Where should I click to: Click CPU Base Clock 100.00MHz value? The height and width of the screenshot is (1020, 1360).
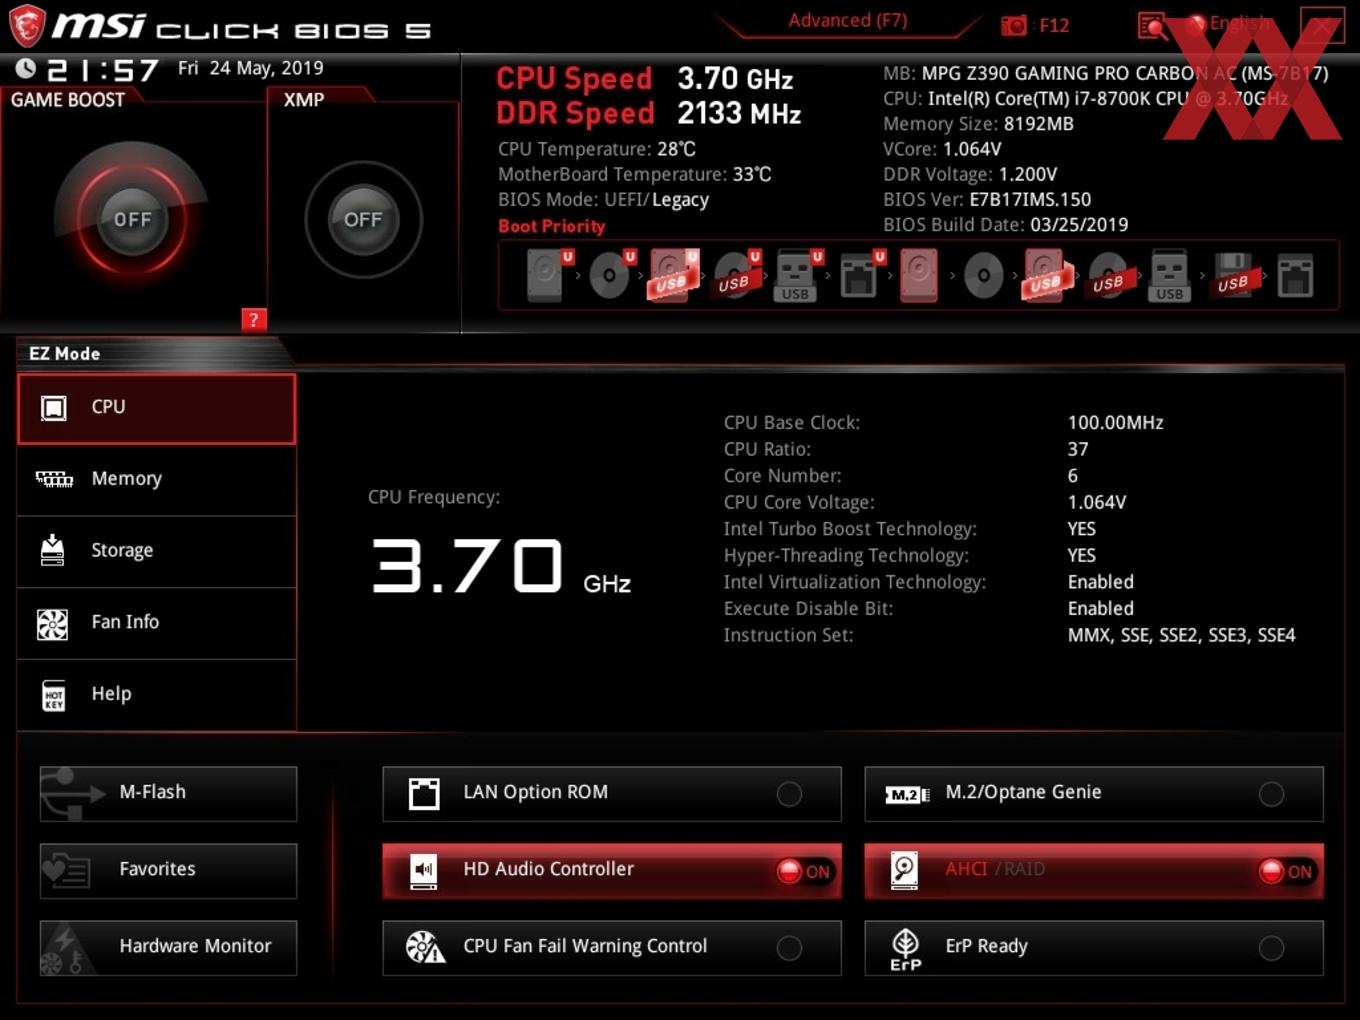tap(1116, 423)
